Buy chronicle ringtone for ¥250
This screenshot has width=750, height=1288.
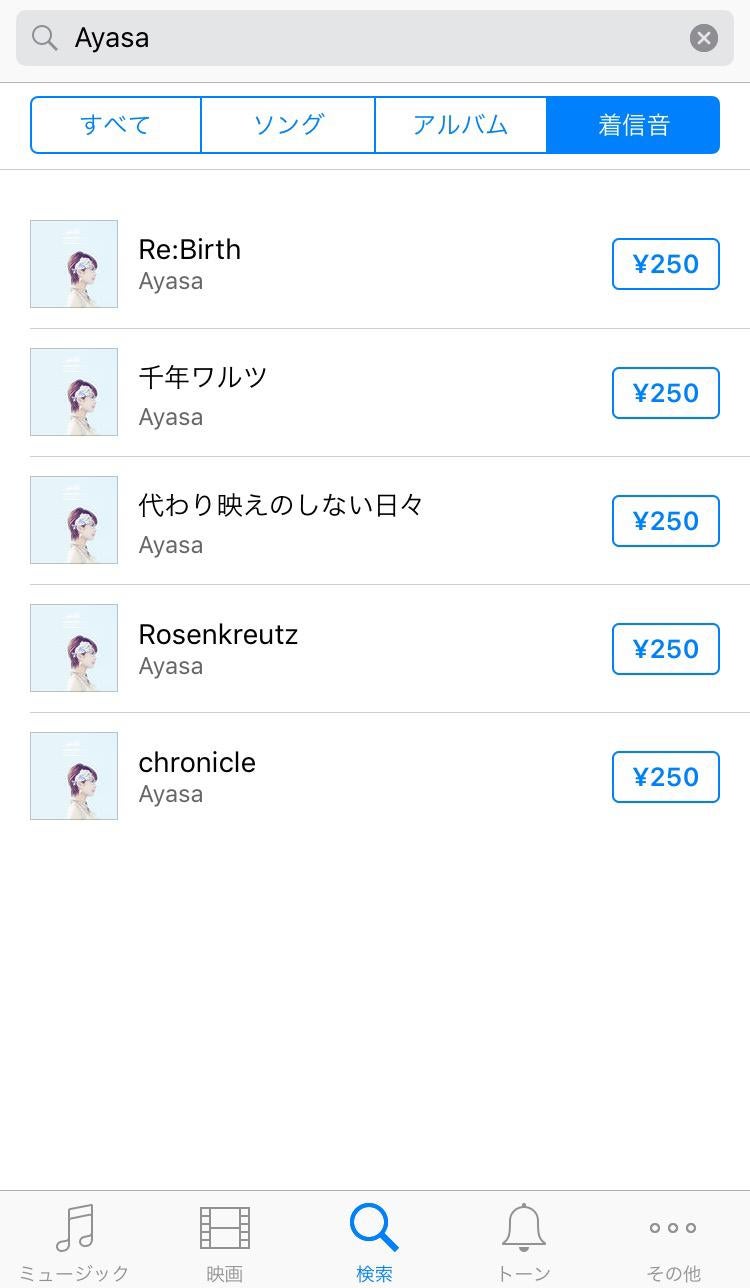666,777
